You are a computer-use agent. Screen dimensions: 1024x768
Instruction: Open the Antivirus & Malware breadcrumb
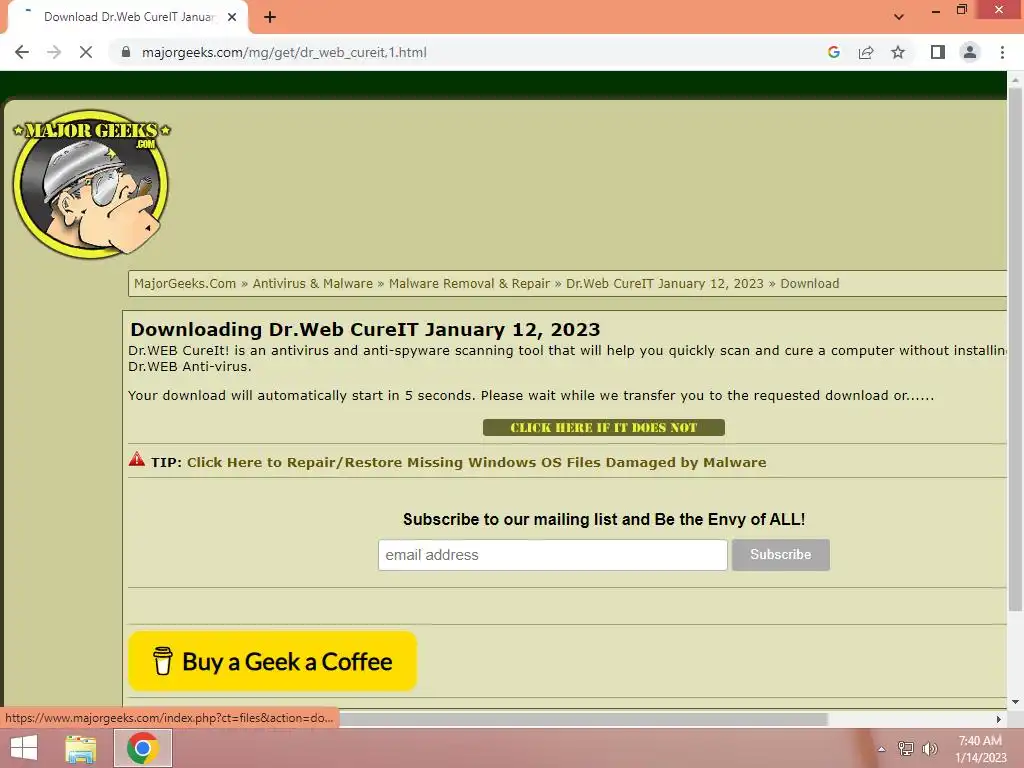point(312,283)
